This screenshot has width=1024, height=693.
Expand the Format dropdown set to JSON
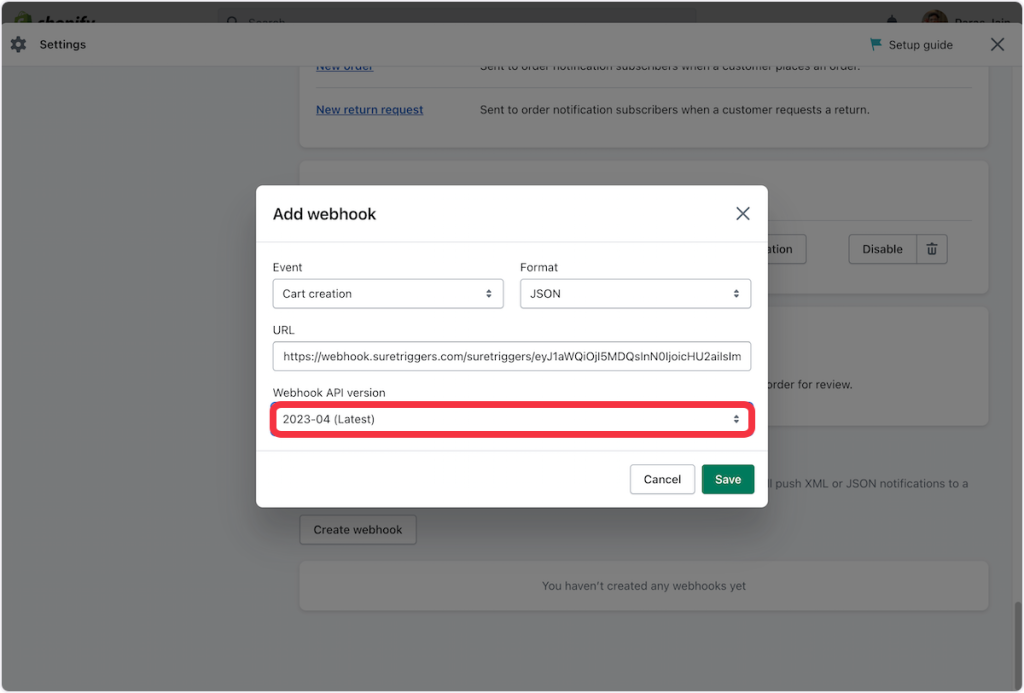click(x=635, y=294)
